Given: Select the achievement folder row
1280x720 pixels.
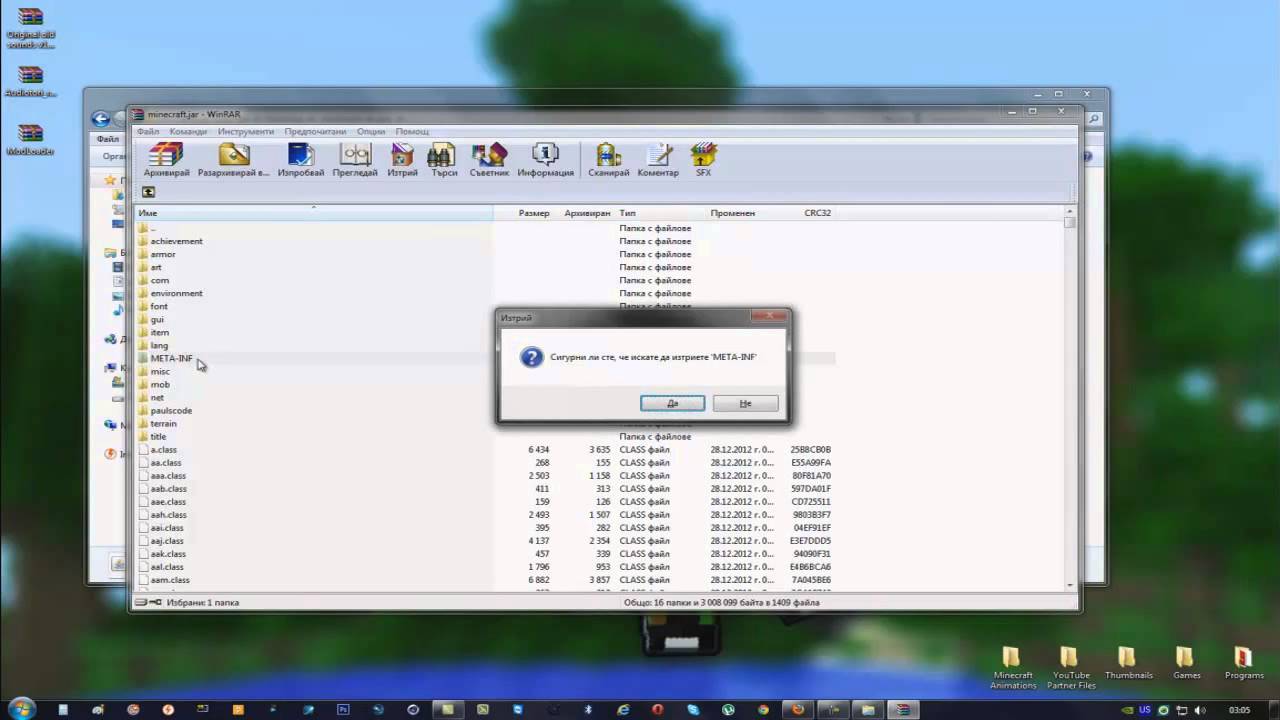Looking at the screenshot, I should (485, 241).
